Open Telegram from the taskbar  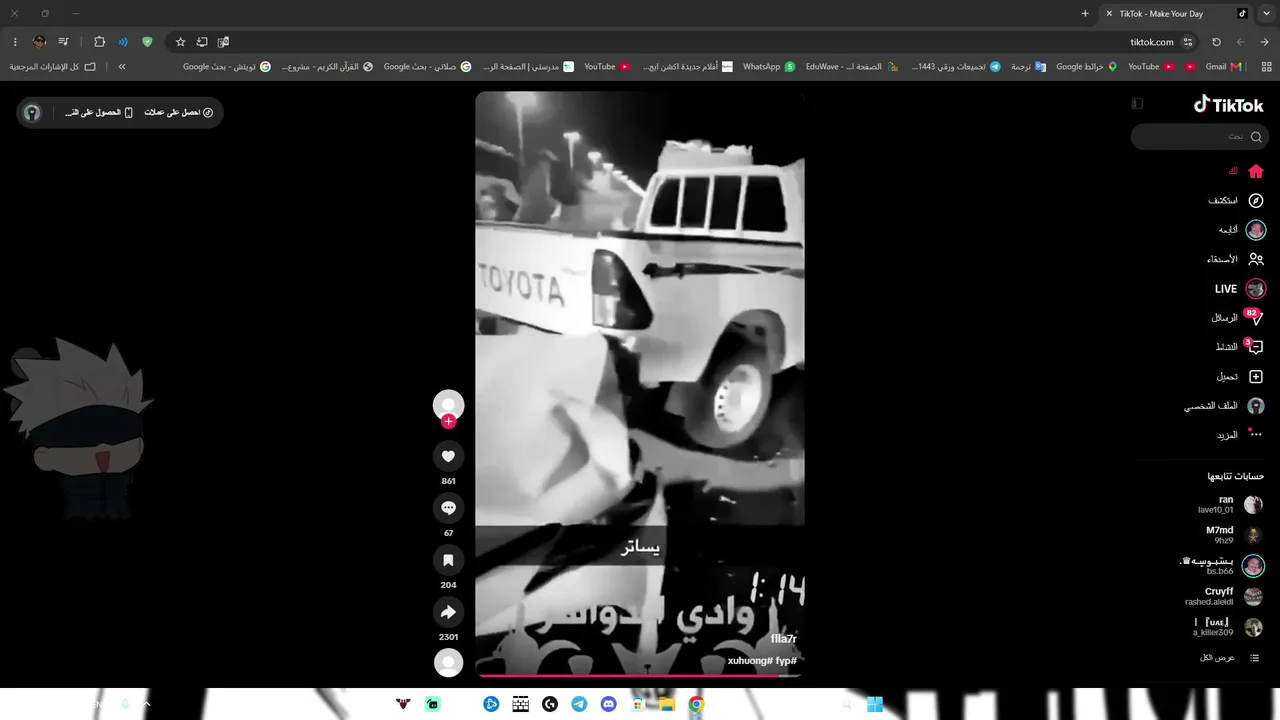coord(579,704)
